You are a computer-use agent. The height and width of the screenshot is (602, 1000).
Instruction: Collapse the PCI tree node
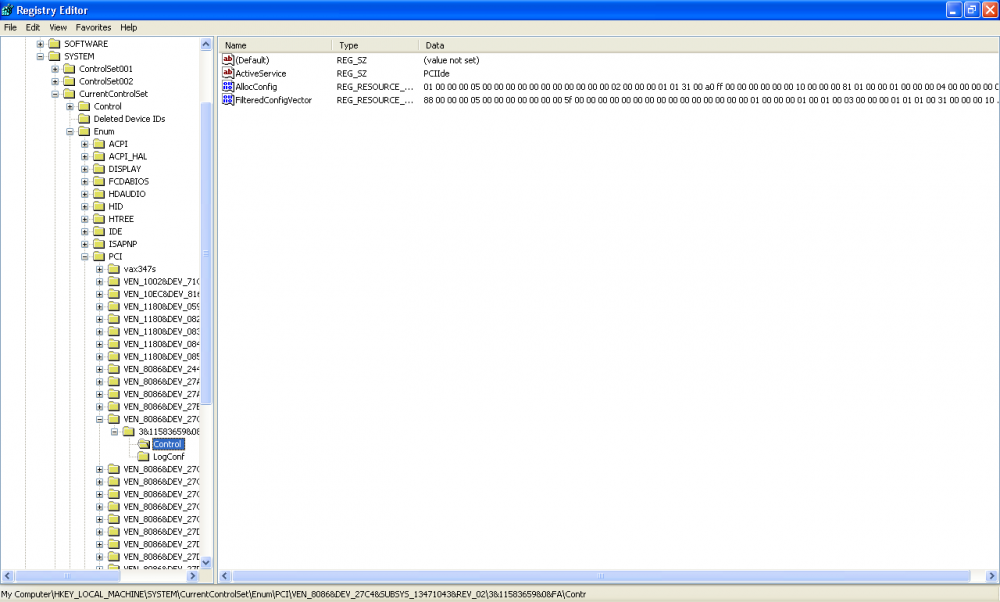tap(85, 257)
